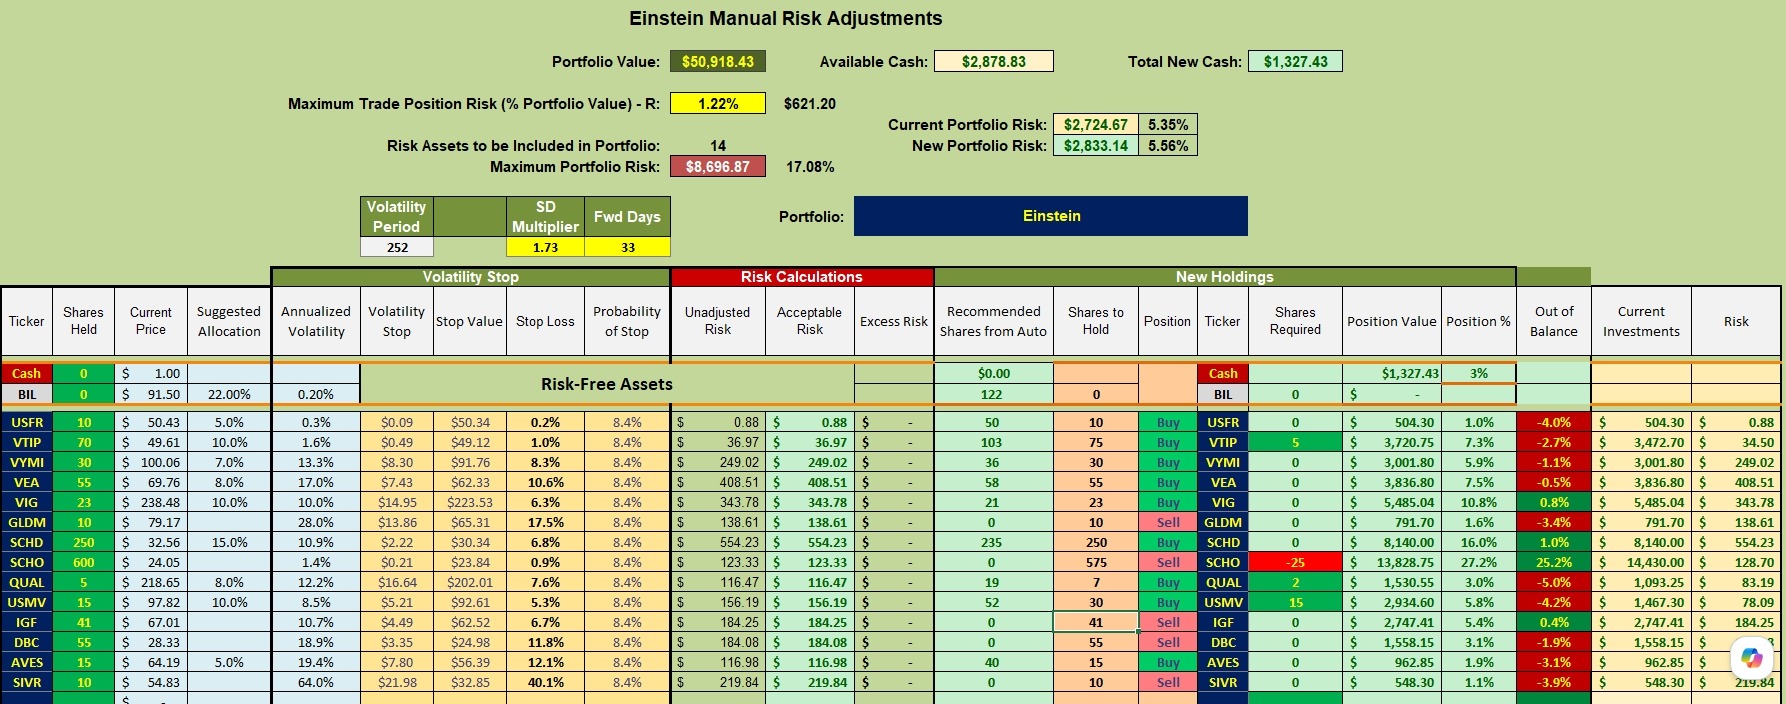1786x704 pixels.
Task: Select QUAL current investments 1,093.25
Action: [x=1641, y=582]
